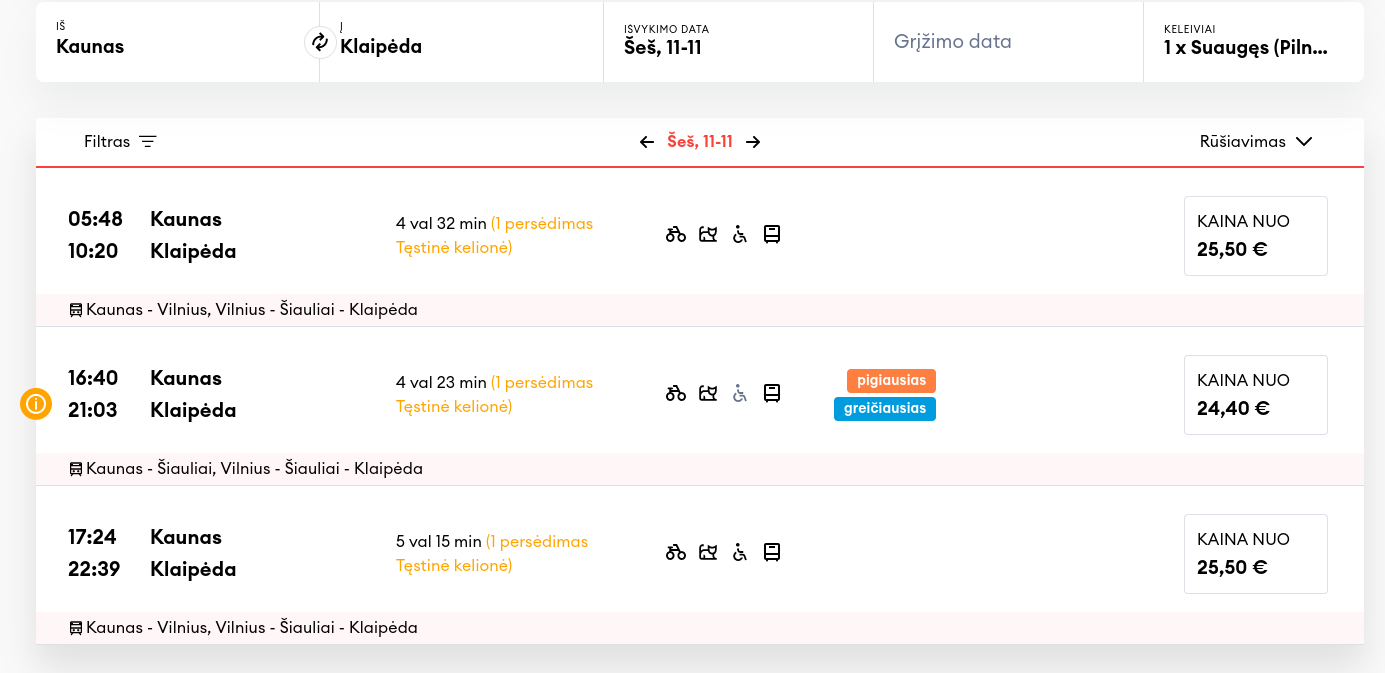Swap origin and destination stations

click(x=320, y=42)
